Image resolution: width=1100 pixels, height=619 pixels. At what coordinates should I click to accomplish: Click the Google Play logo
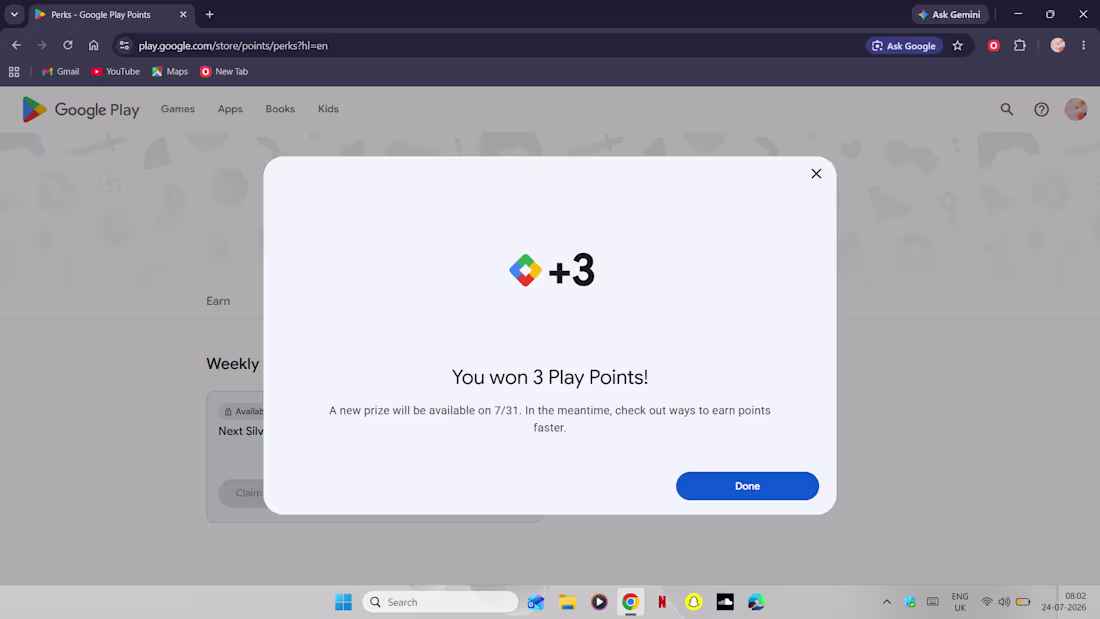(x=81, y=109)
